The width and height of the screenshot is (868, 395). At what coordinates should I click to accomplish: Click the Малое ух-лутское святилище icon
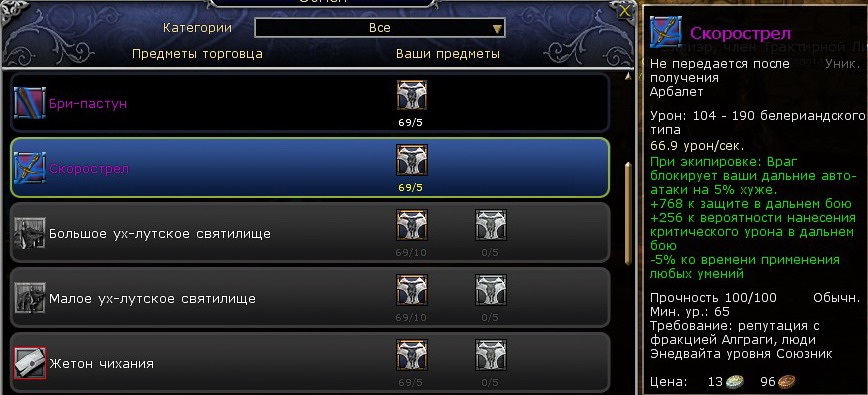click(x=29, y=298)
